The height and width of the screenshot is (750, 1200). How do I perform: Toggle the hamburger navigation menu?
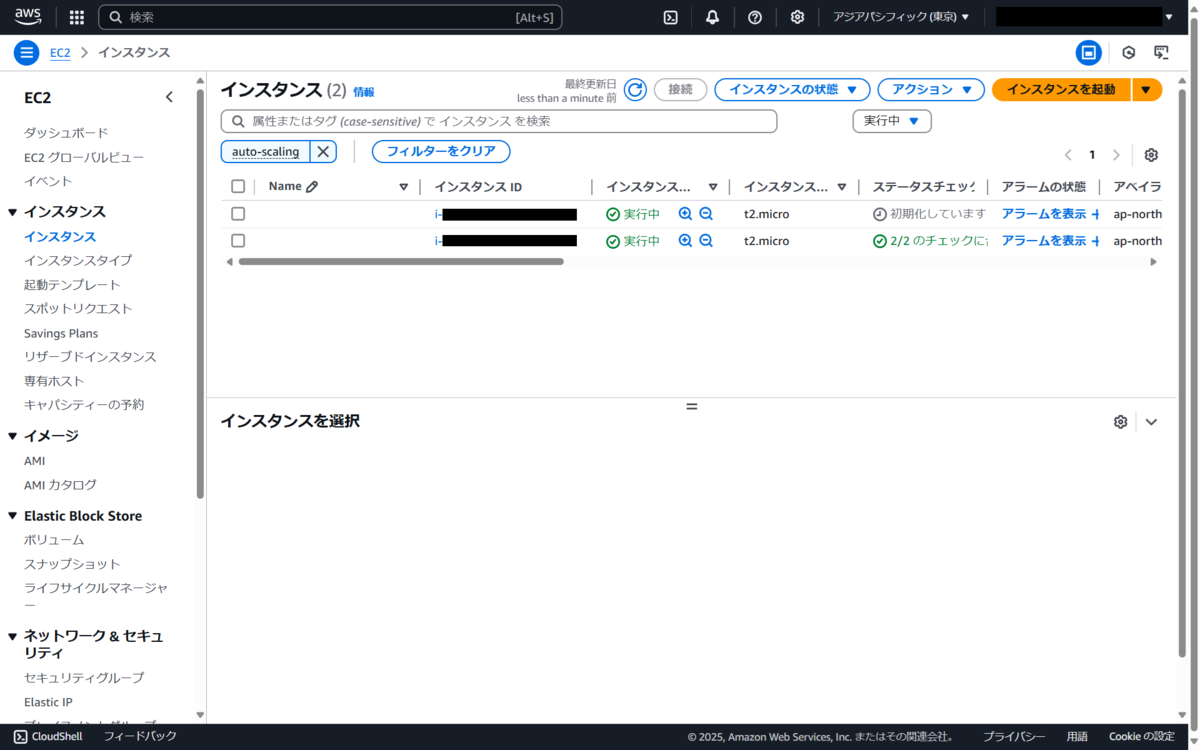coord(27,53)
